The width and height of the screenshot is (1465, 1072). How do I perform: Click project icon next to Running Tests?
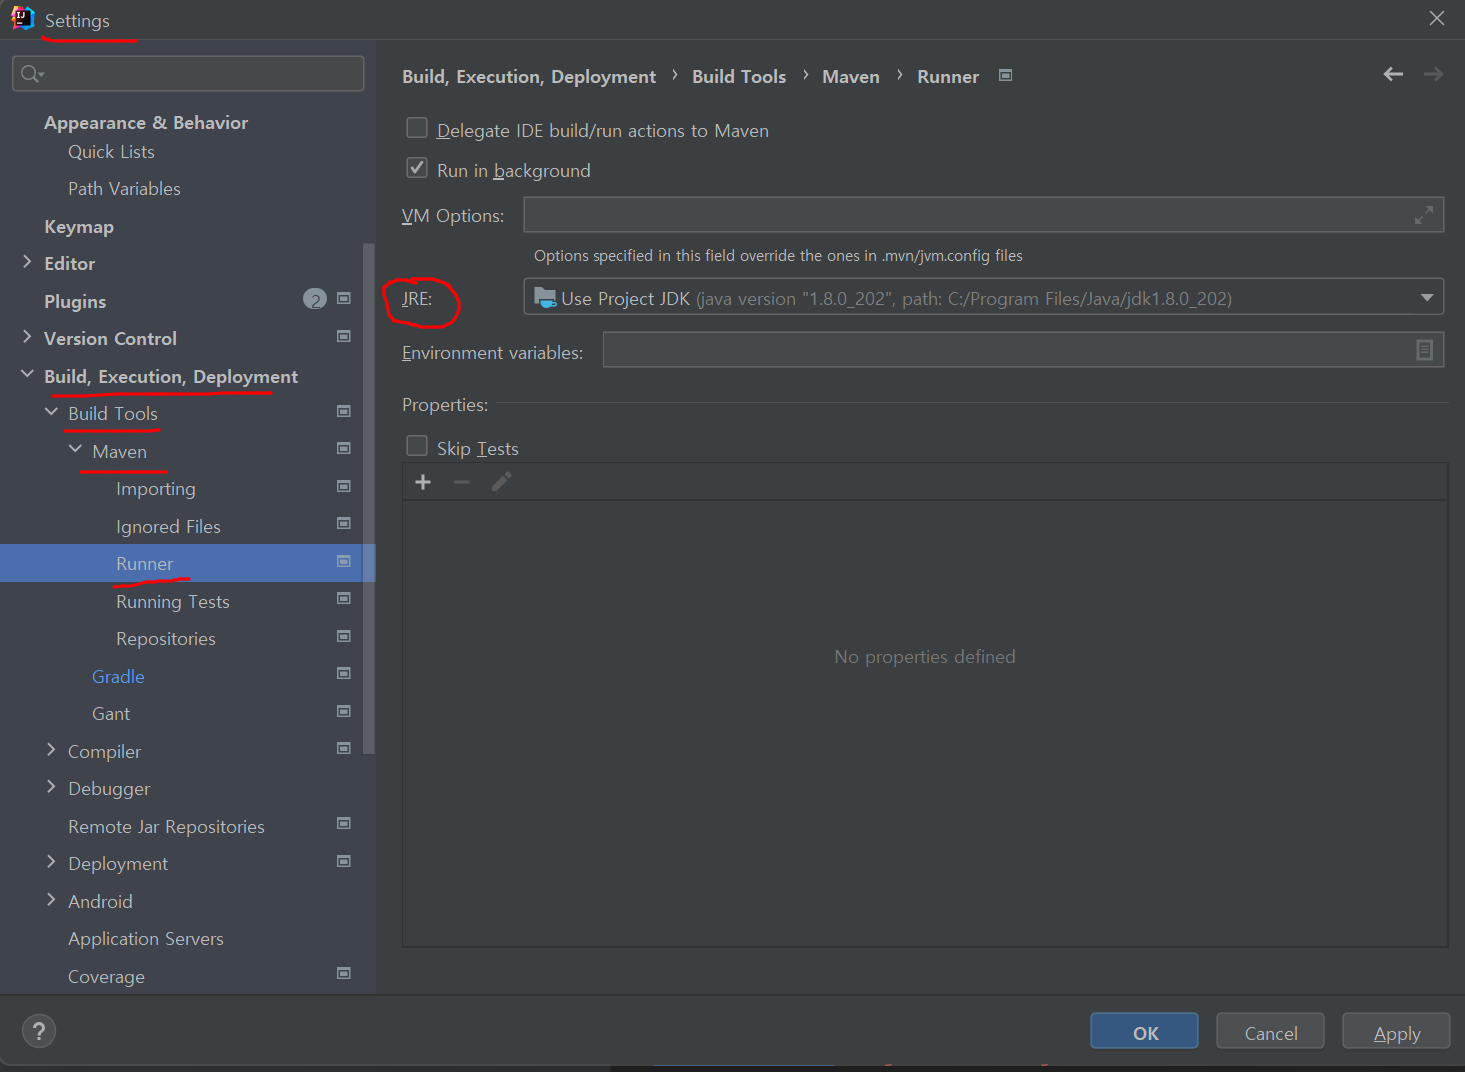344,599
